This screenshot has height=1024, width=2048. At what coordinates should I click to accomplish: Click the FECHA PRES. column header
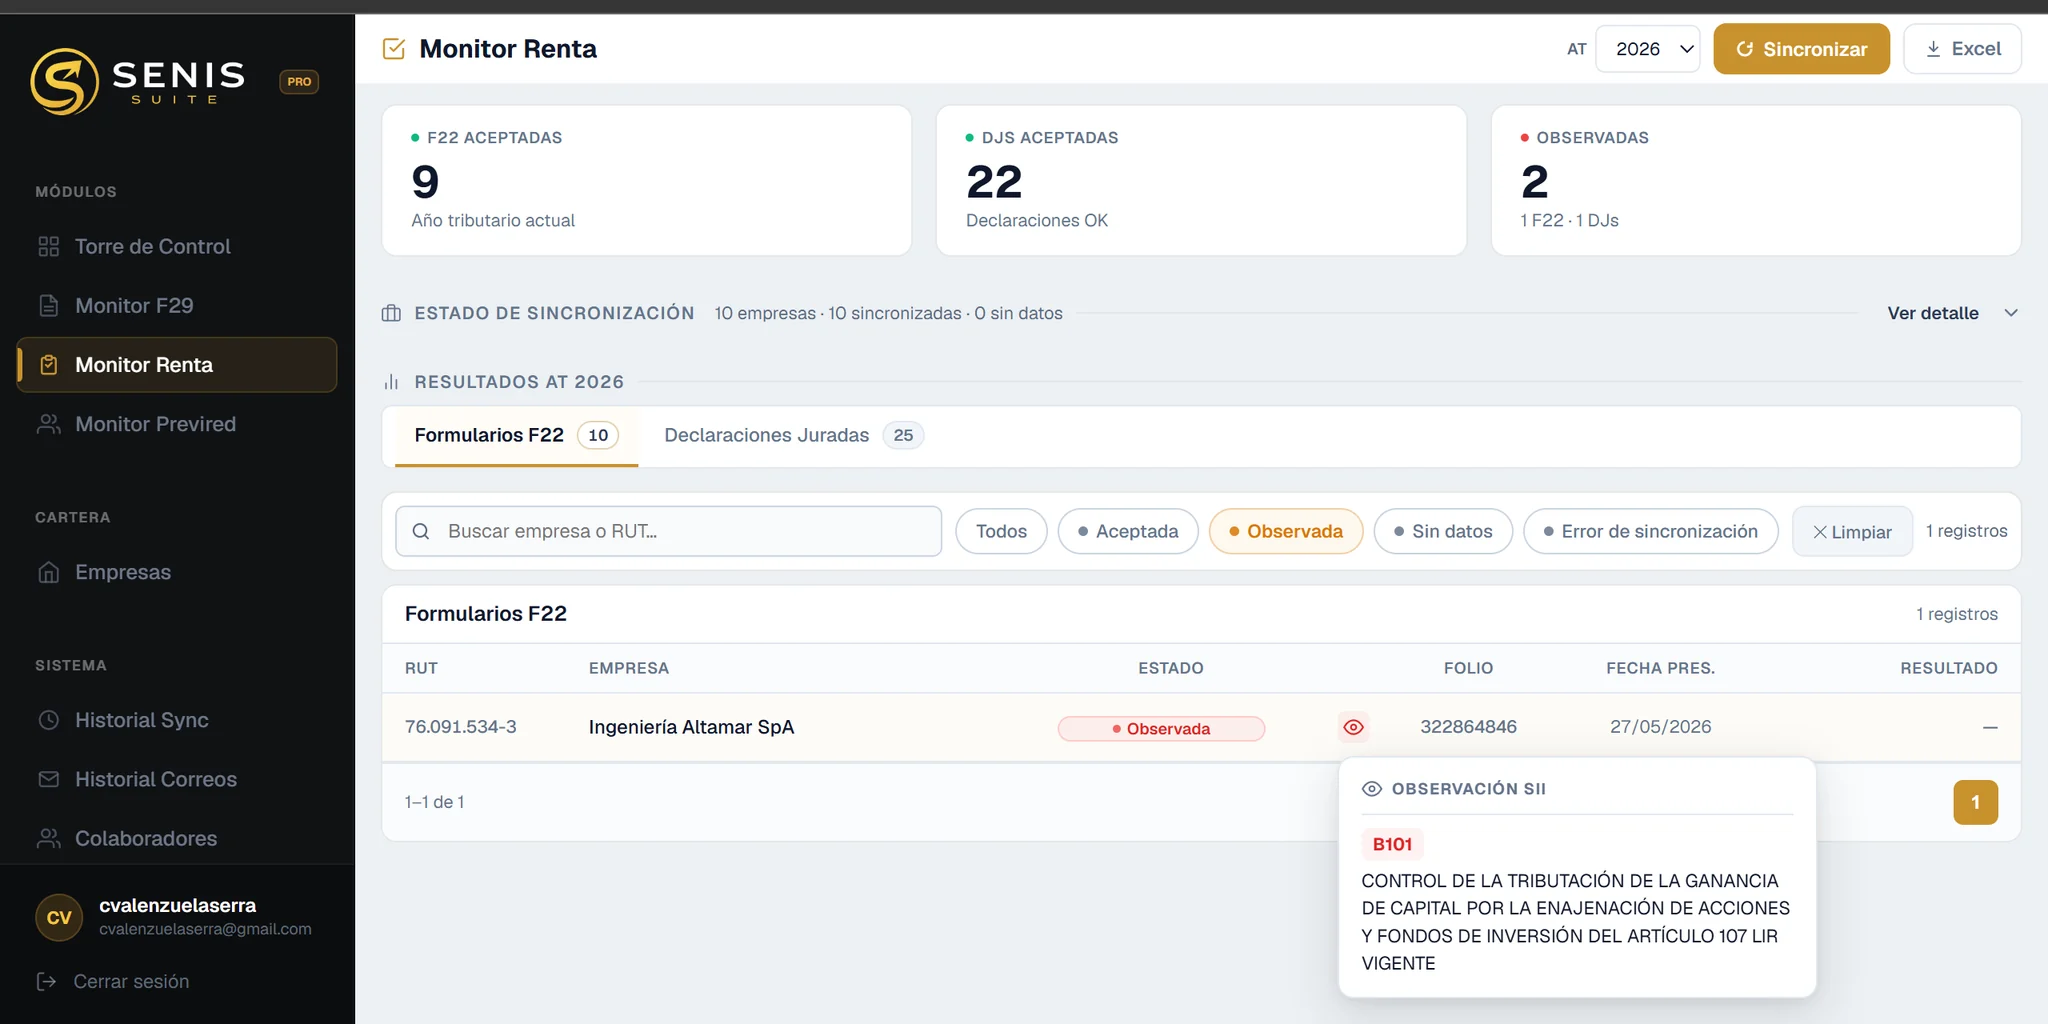click(1660, 668)
